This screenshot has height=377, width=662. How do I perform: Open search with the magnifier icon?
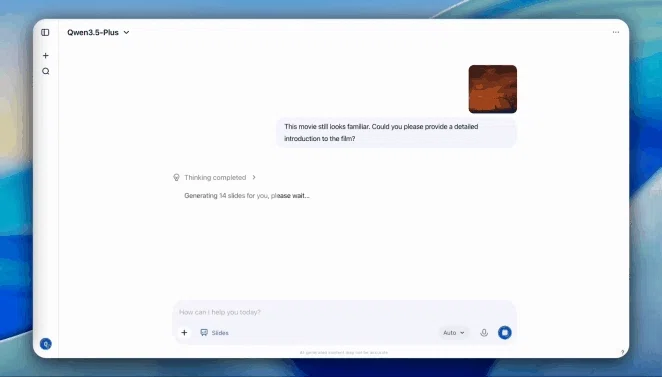click(46, 71)
